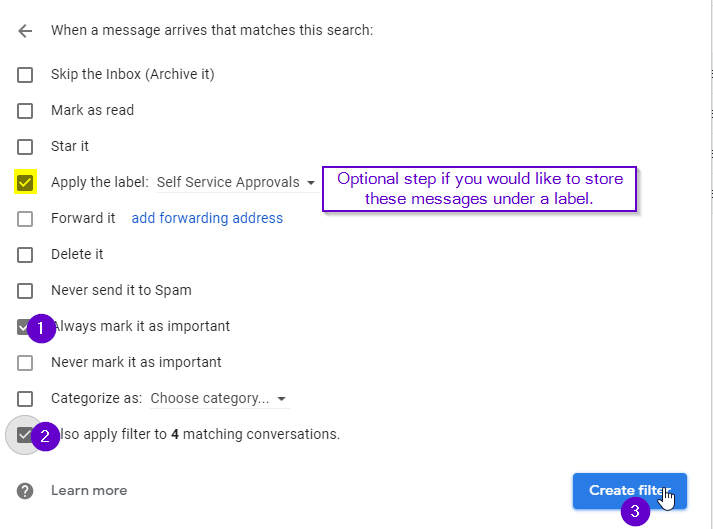This screenshot has height=529, width=713.
Task: Enable Never send it to Spam
Action: click(25, 291)
